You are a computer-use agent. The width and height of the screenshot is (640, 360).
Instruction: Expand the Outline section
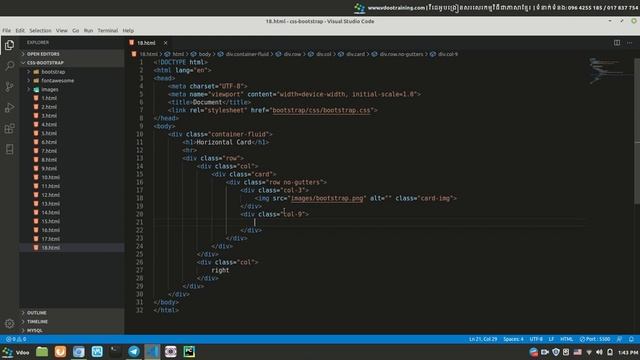[71, 313]
